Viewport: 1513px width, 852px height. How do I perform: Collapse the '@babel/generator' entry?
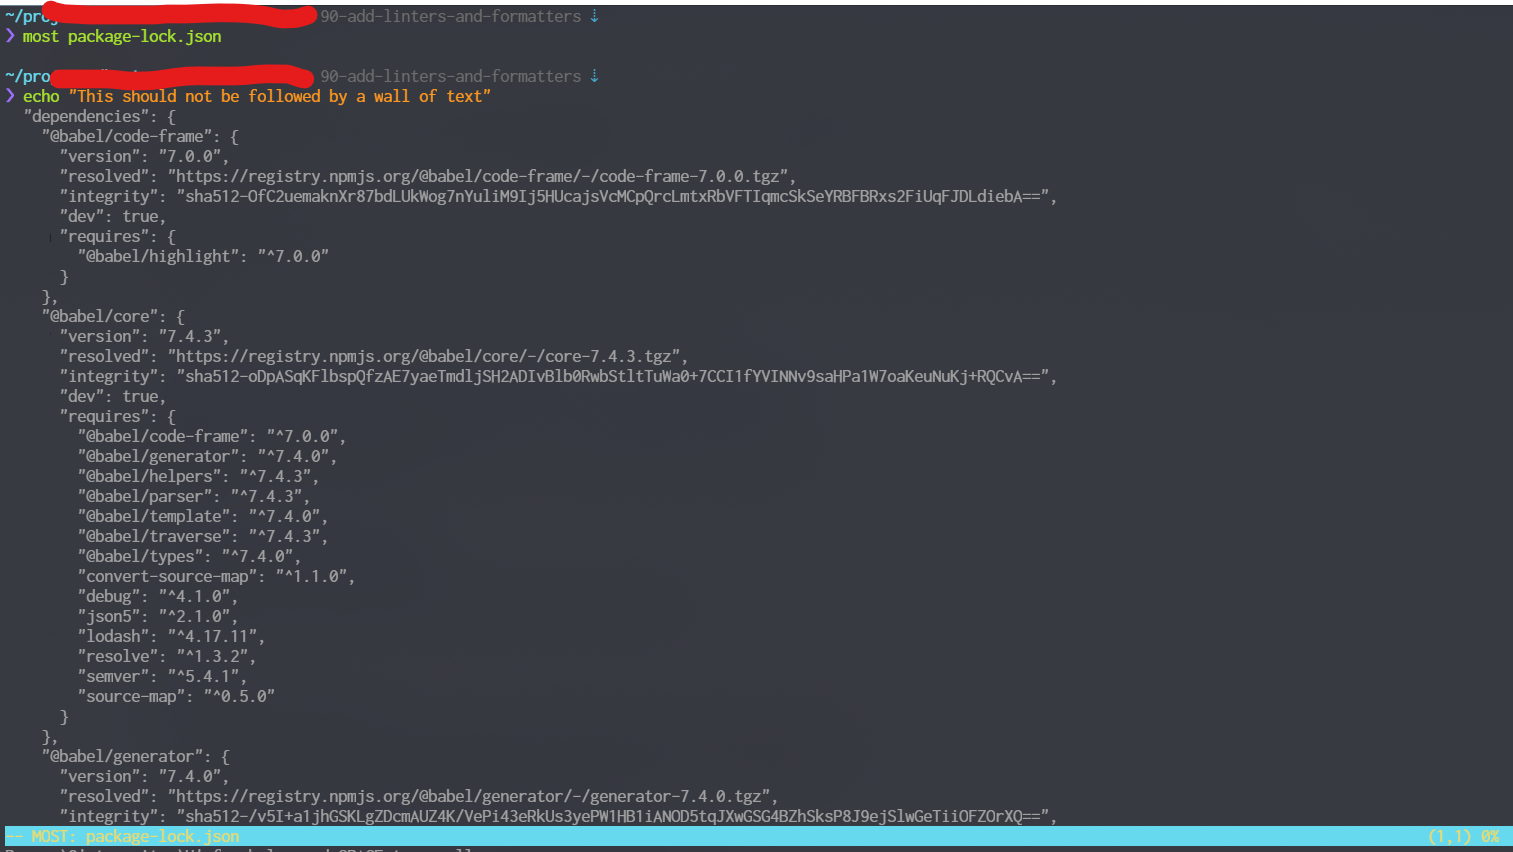tap(122, 756)
